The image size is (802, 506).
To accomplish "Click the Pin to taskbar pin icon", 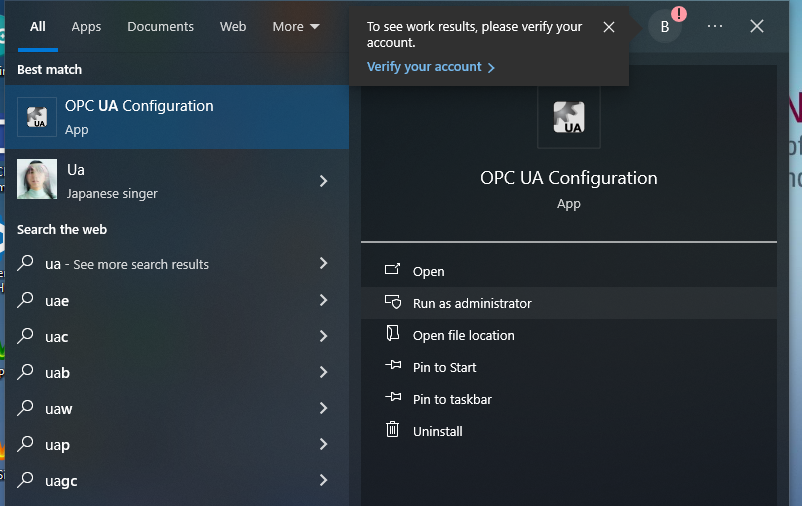I will 393,399.
